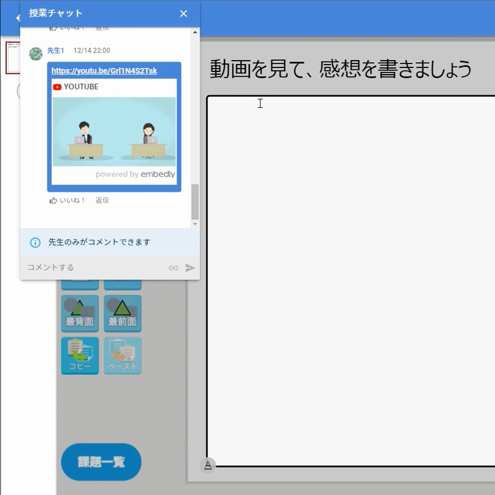Viewport: 495px width, 495px height.
Task: Click the chat scrollbar up arrow
Action: [195, 32]
